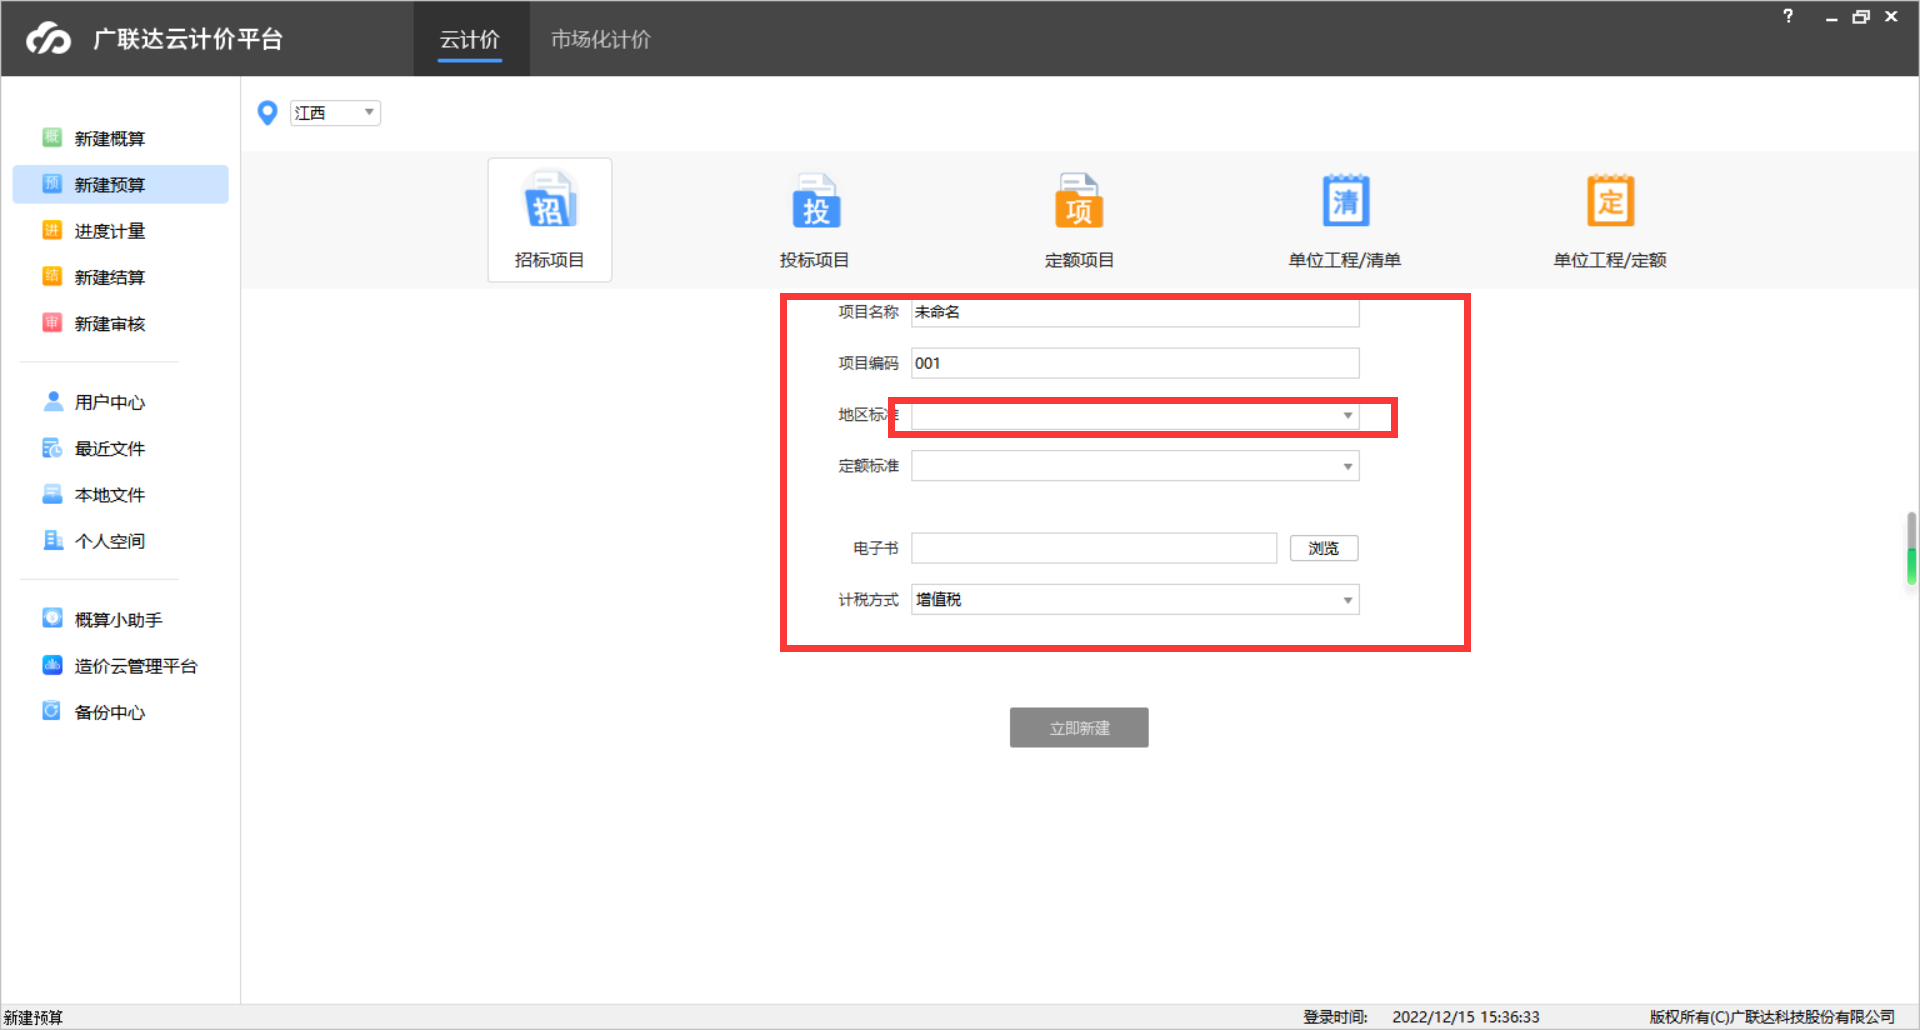1920x1030 pixels.
Task: Click the Glodon cloud logo icon
Action: (48, 39)
